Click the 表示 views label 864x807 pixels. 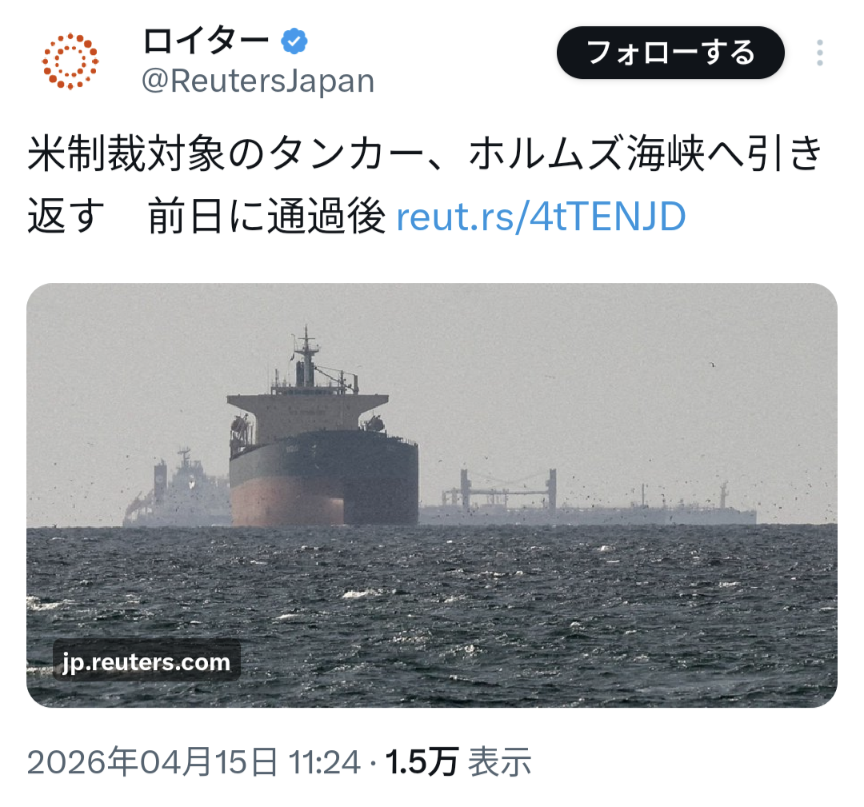click(499, 762)
